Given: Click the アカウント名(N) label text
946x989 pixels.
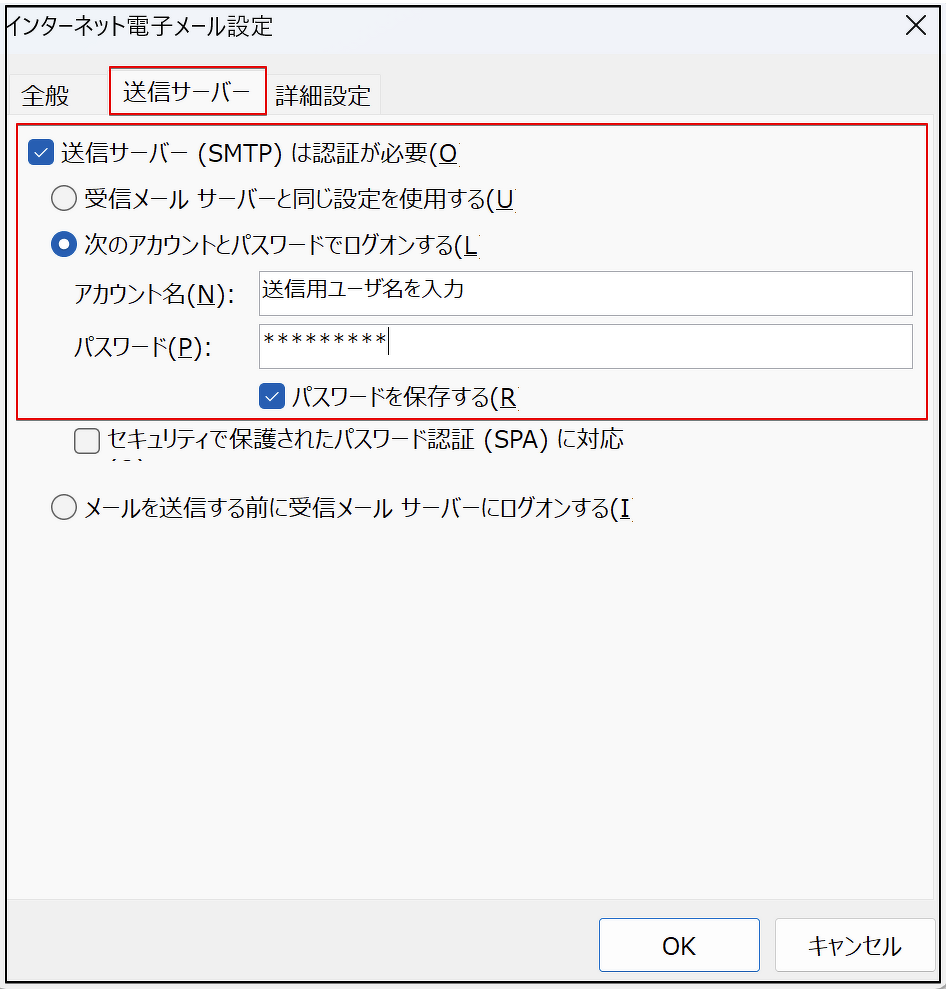Looking at the screenshot, I should pos(153,294).
